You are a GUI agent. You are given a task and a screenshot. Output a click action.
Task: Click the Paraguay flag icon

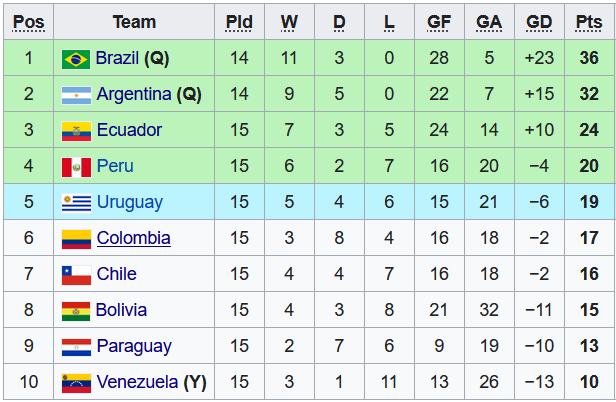point(76,347)
